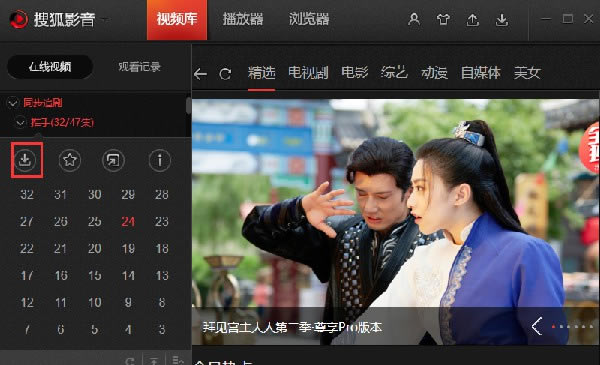The image size is (600, 365).
Task: Open the skin shirt icon
Action: (443, 19)
